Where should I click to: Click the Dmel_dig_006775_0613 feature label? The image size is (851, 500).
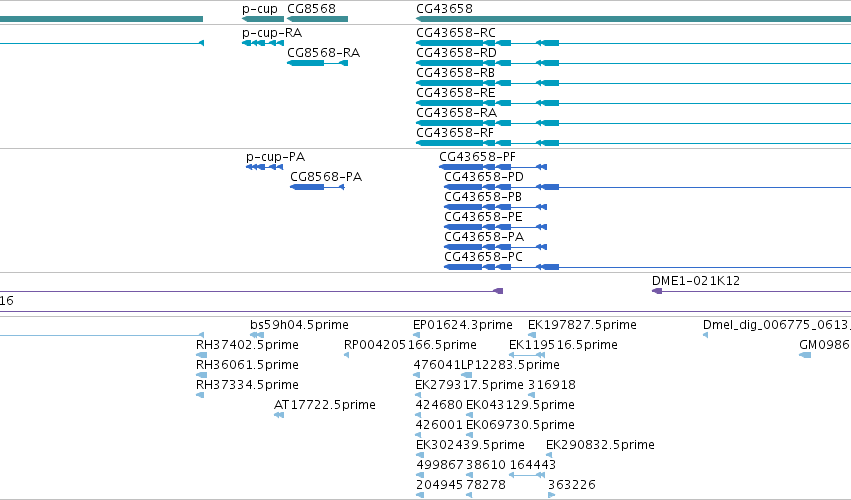pos(777,325)
